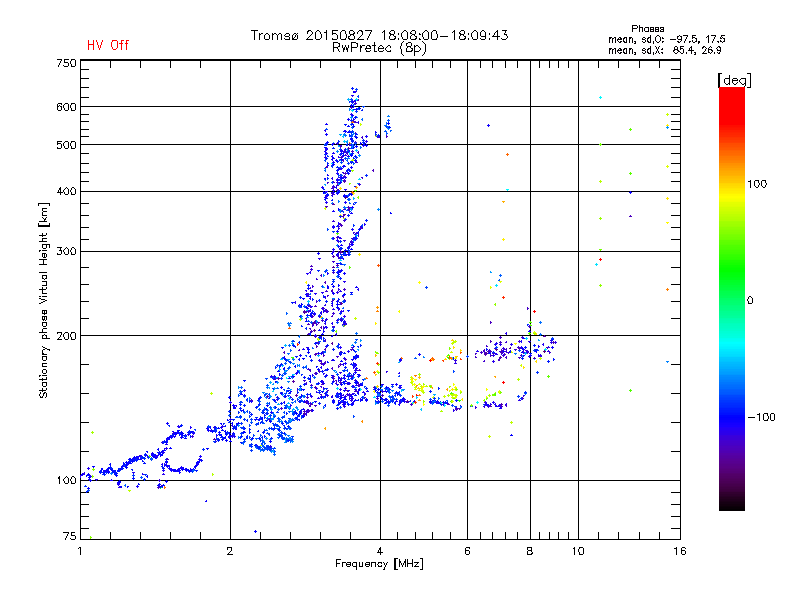
Task: Click the colorbar tick label '100'
Action: (x=757, y=184)
